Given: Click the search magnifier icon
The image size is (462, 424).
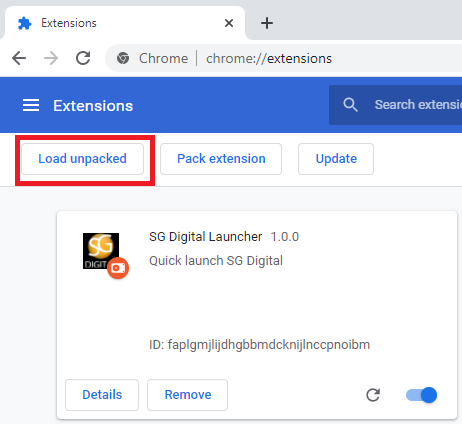Looking at the screenshot, I should [x=350, y=105].
